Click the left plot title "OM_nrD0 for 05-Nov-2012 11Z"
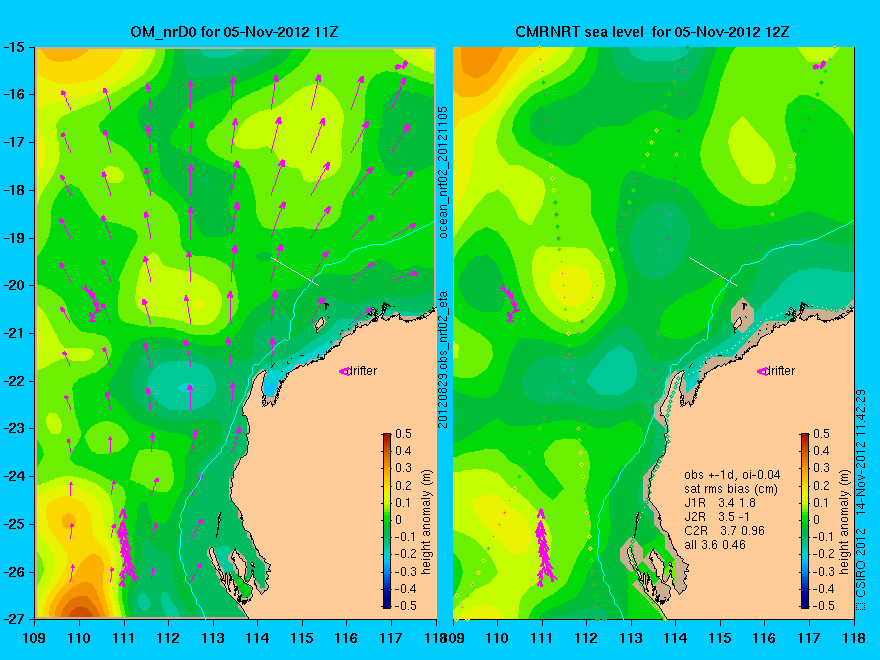Viewport: 880px width, 660px height. (234, 31)
